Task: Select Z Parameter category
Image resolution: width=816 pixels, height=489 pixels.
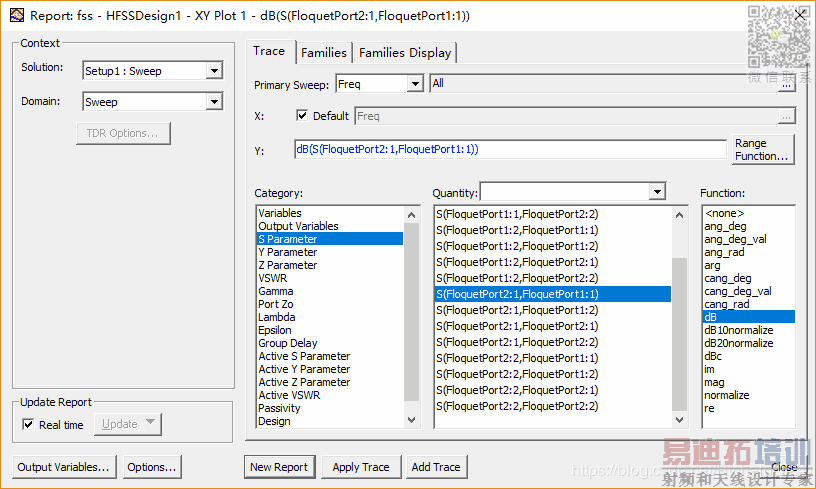Action: click(287, 265)
